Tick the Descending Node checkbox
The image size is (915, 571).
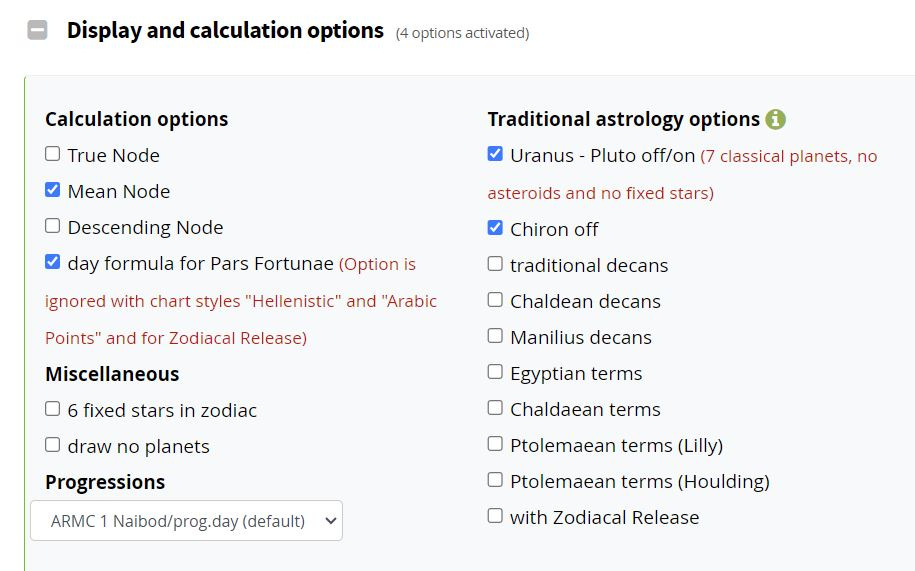[53, 226]
